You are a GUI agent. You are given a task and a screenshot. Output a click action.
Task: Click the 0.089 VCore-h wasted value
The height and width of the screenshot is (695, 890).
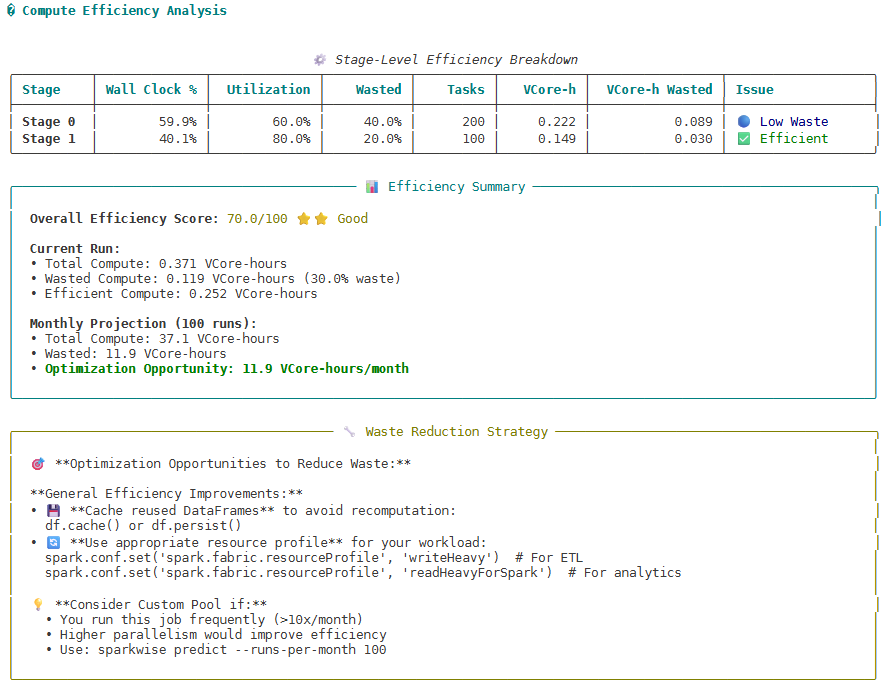tap(694, 122)
